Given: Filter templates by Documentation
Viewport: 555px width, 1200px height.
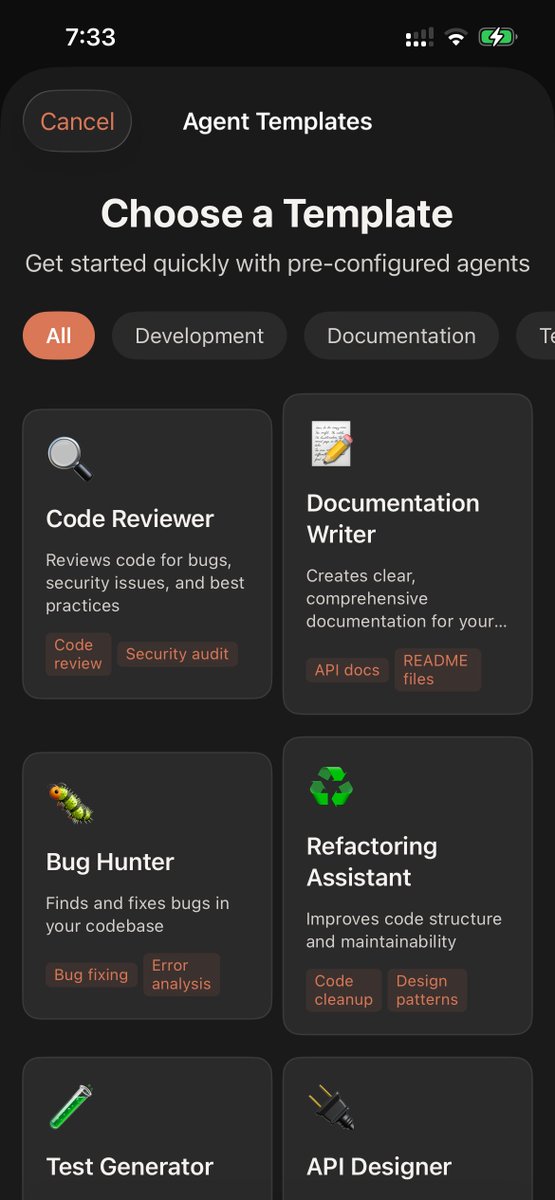Looking at the screenshot, I should coord(401,336).
